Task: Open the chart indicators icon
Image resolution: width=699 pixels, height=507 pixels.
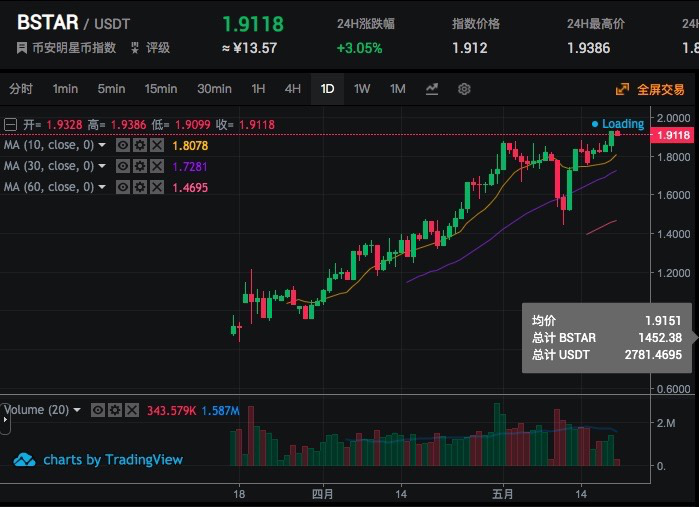Action: coord(432,89)
